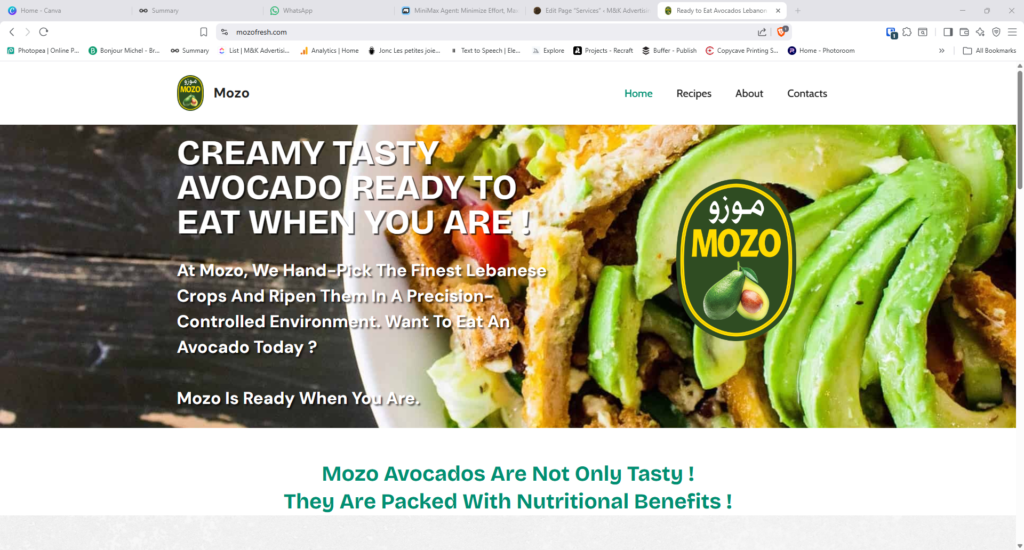Open the extensions puzzle icon
Viewport: 1024px width, 550px height.
[x=907, y=31]
